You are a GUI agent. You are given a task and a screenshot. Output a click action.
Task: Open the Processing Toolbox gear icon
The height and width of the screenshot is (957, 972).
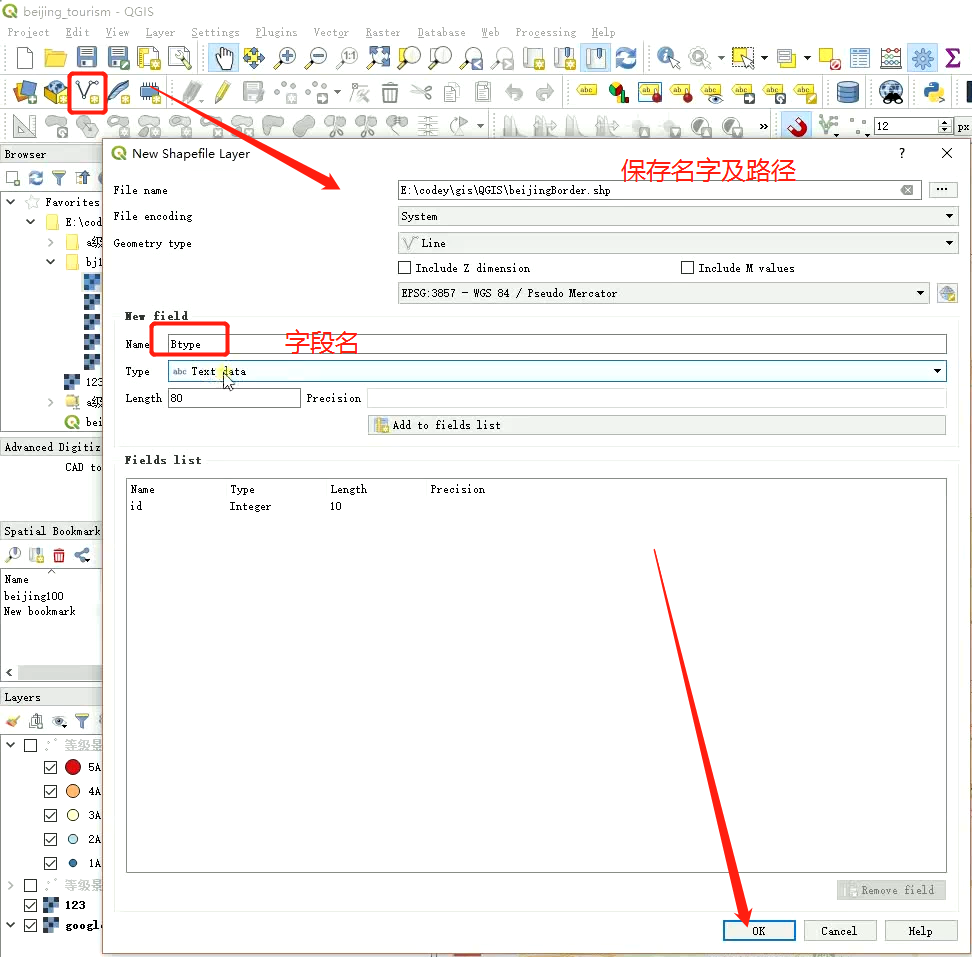click(922, 58)
